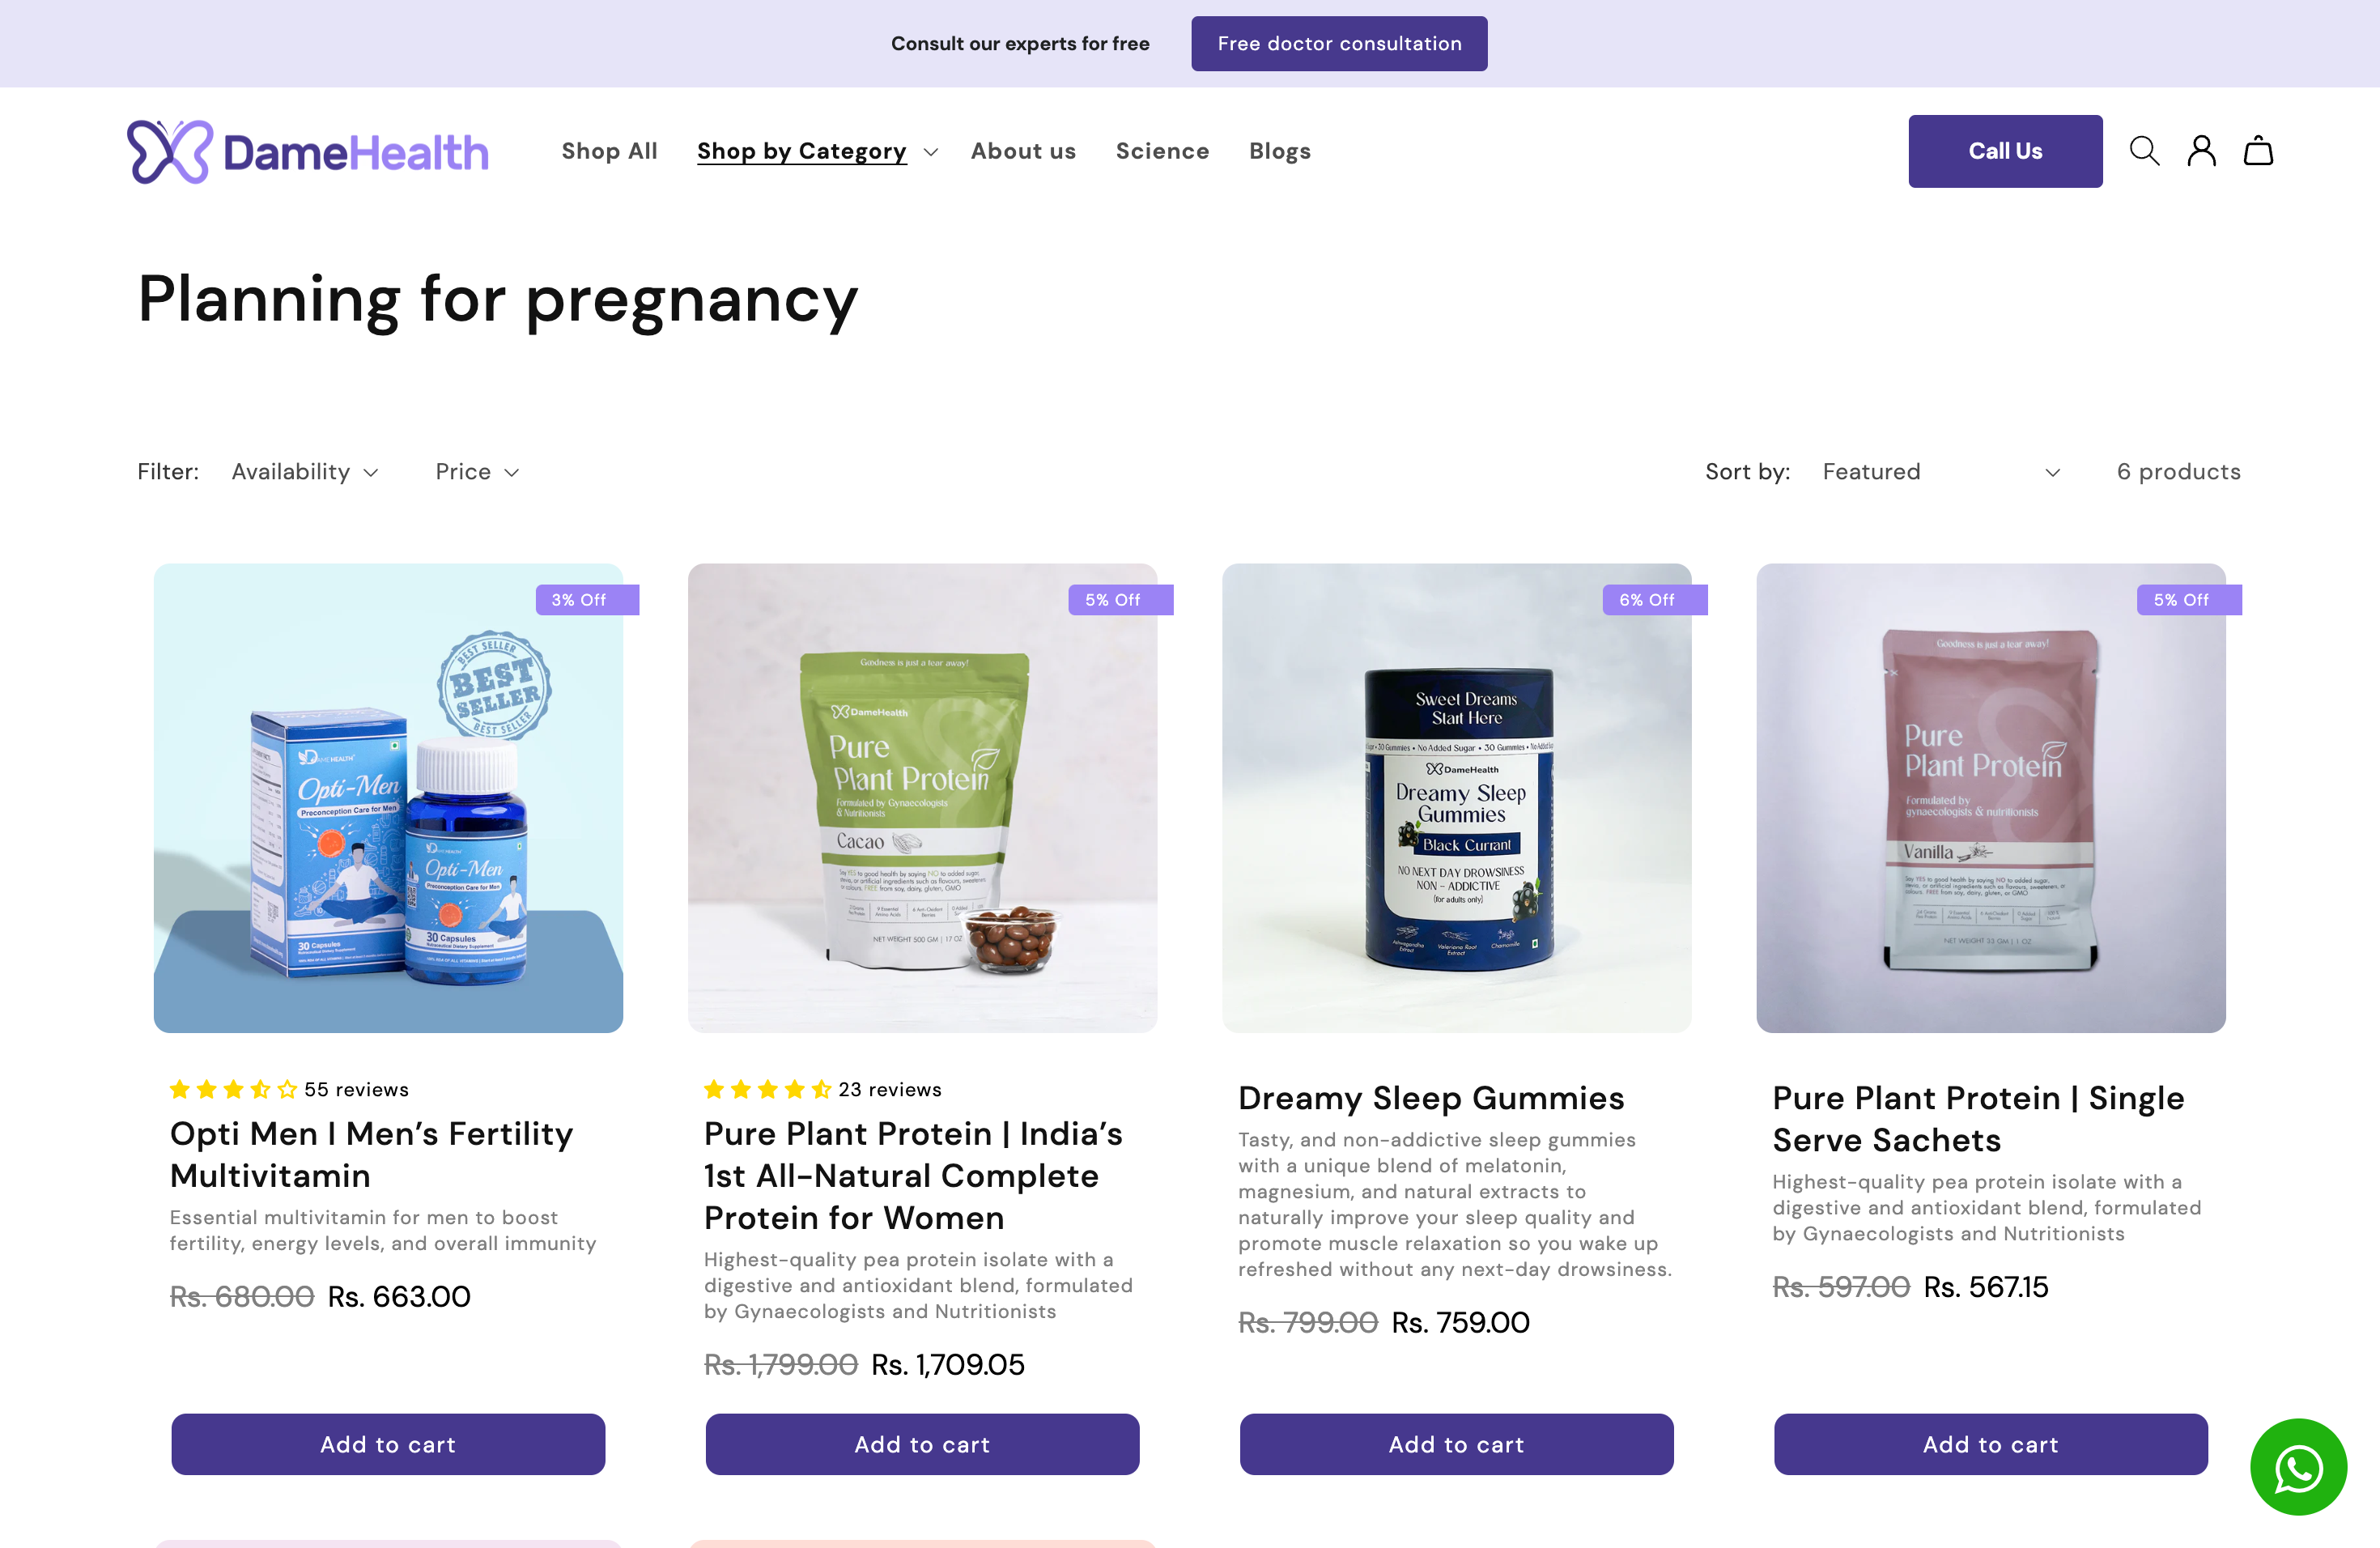Open the Pure Plant Protein Cacao image
Screen dimensions: 2380x1548
coord(922,798)
